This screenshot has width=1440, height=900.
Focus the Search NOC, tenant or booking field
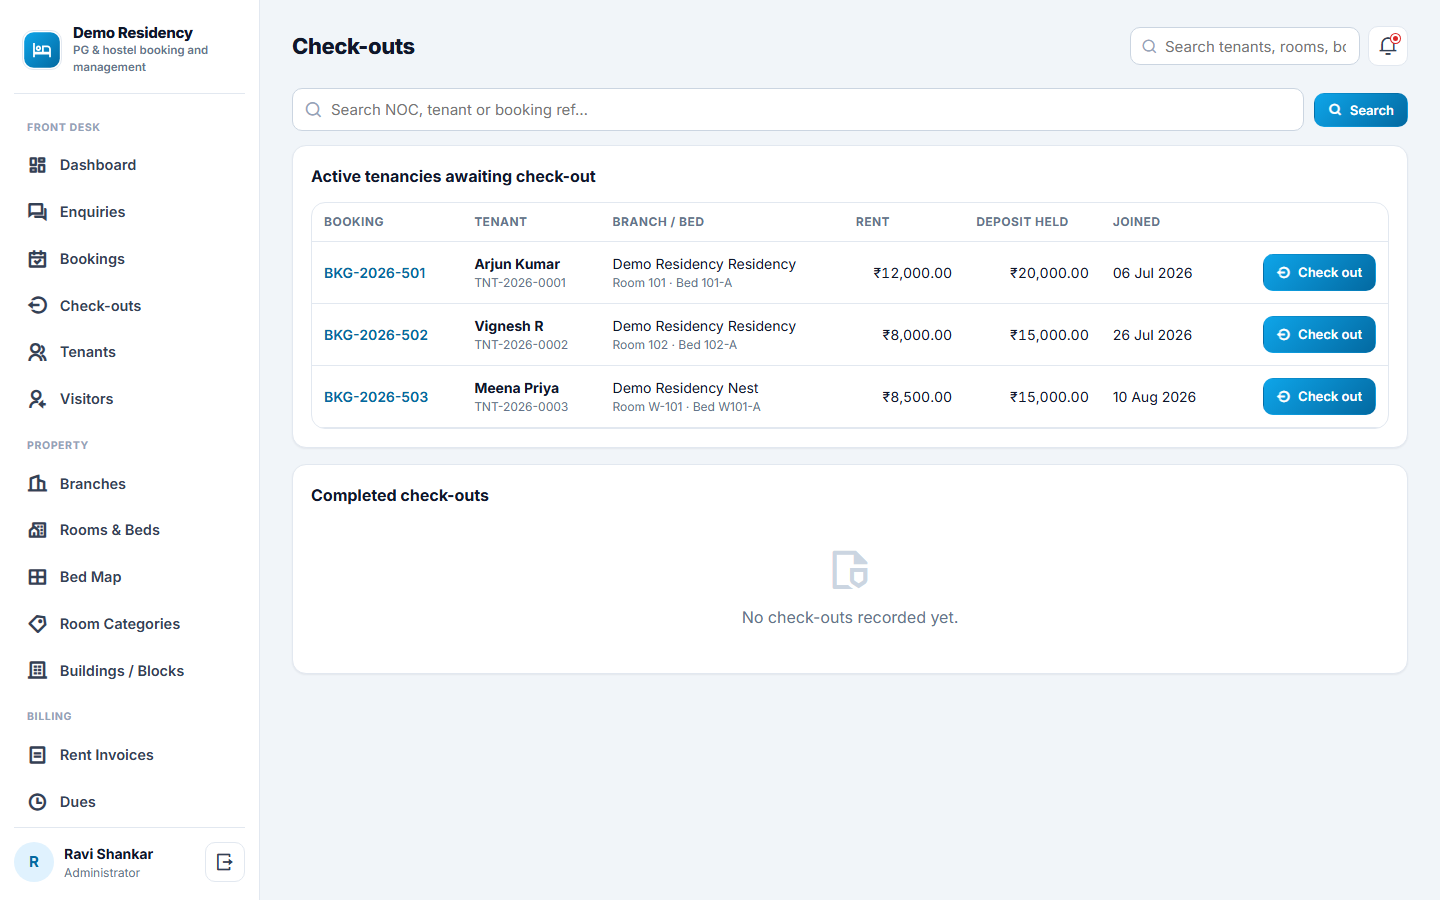[797, 110]
